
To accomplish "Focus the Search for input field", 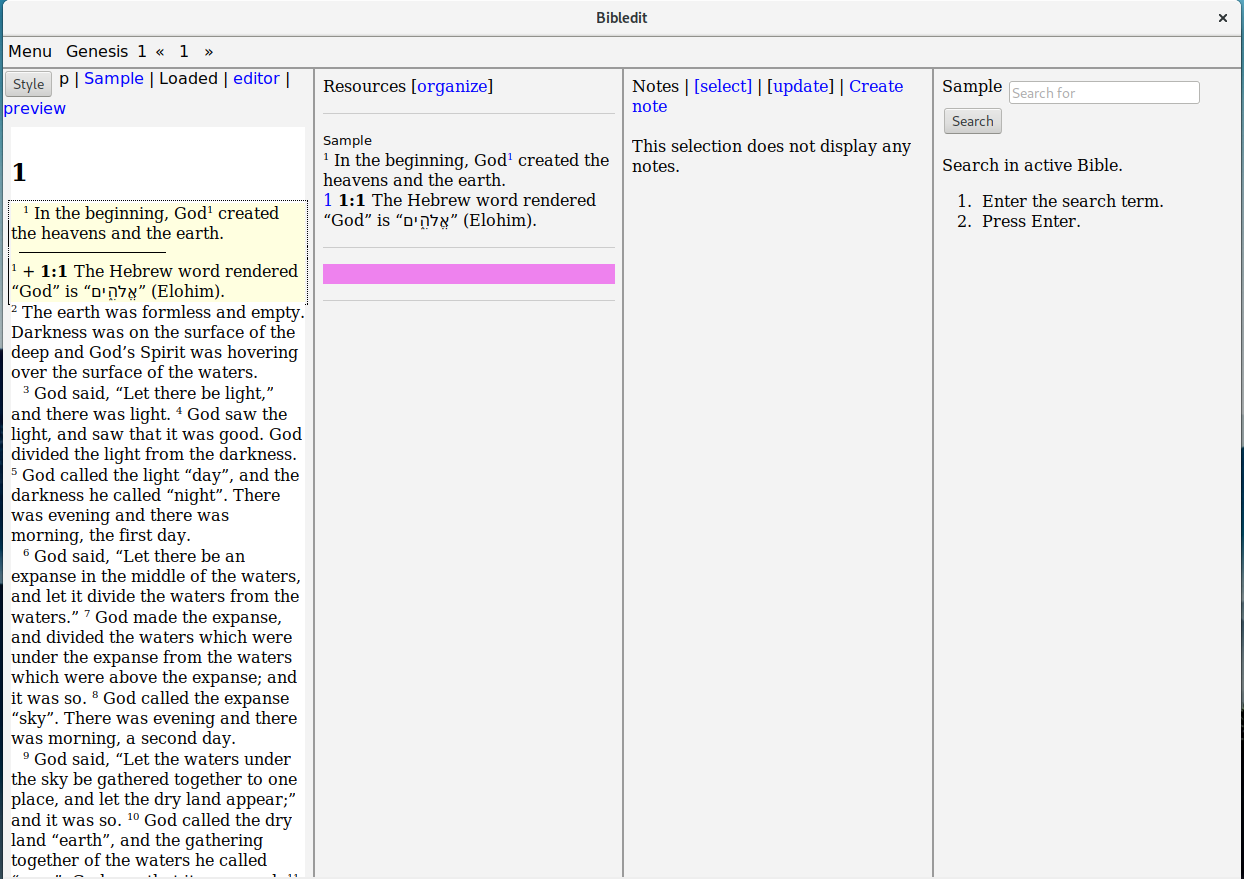I will pyautogui.click(x=1103, y=93).
